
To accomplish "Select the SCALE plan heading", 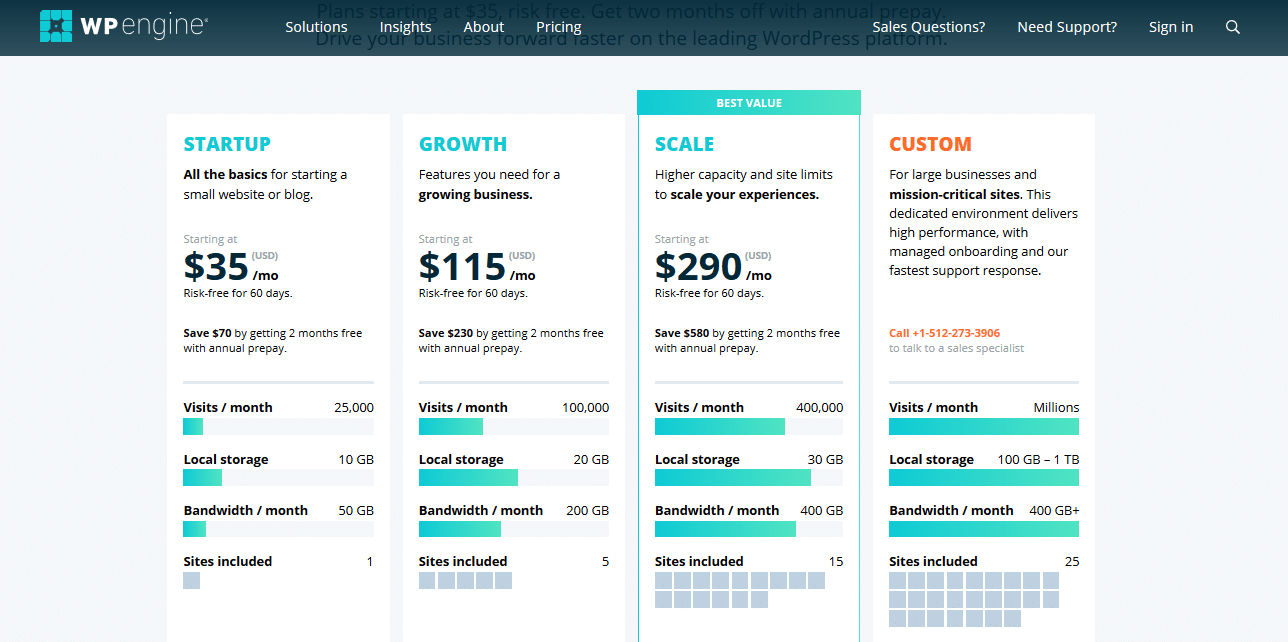I will pos(685,144).
